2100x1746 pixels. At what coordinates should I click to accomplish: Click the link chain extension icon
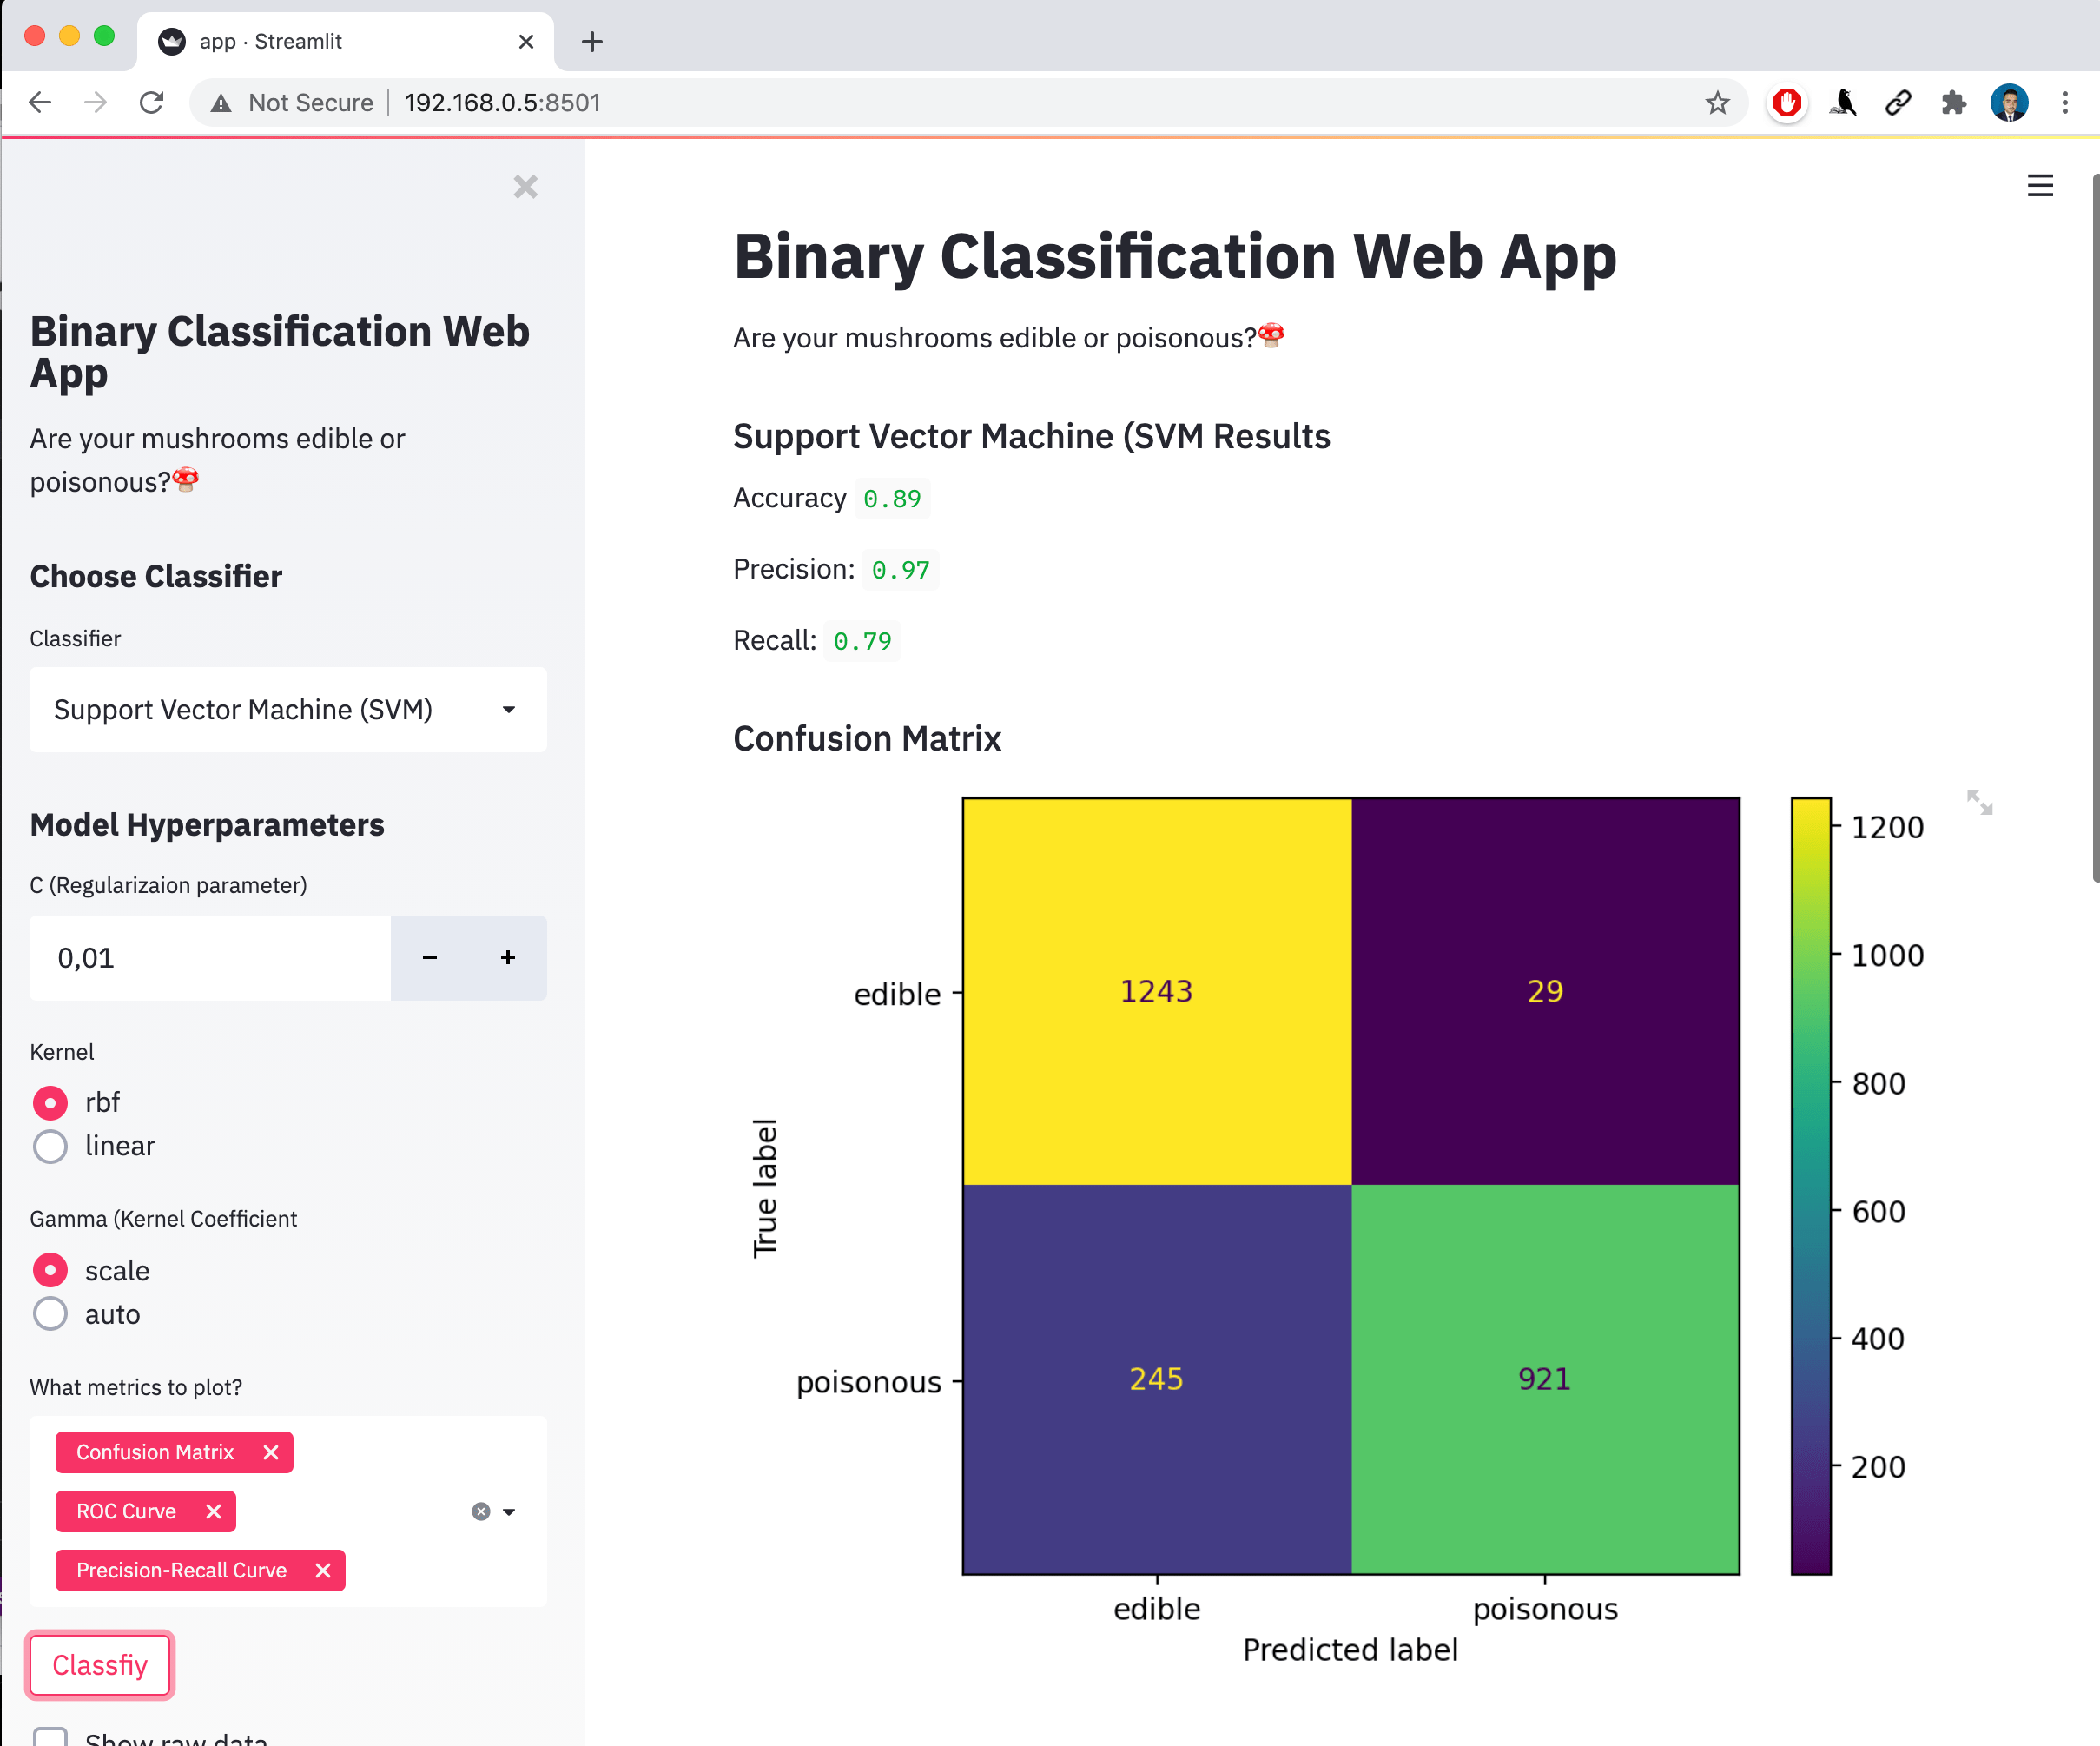pyautogui.click(x=1897, y=103)
